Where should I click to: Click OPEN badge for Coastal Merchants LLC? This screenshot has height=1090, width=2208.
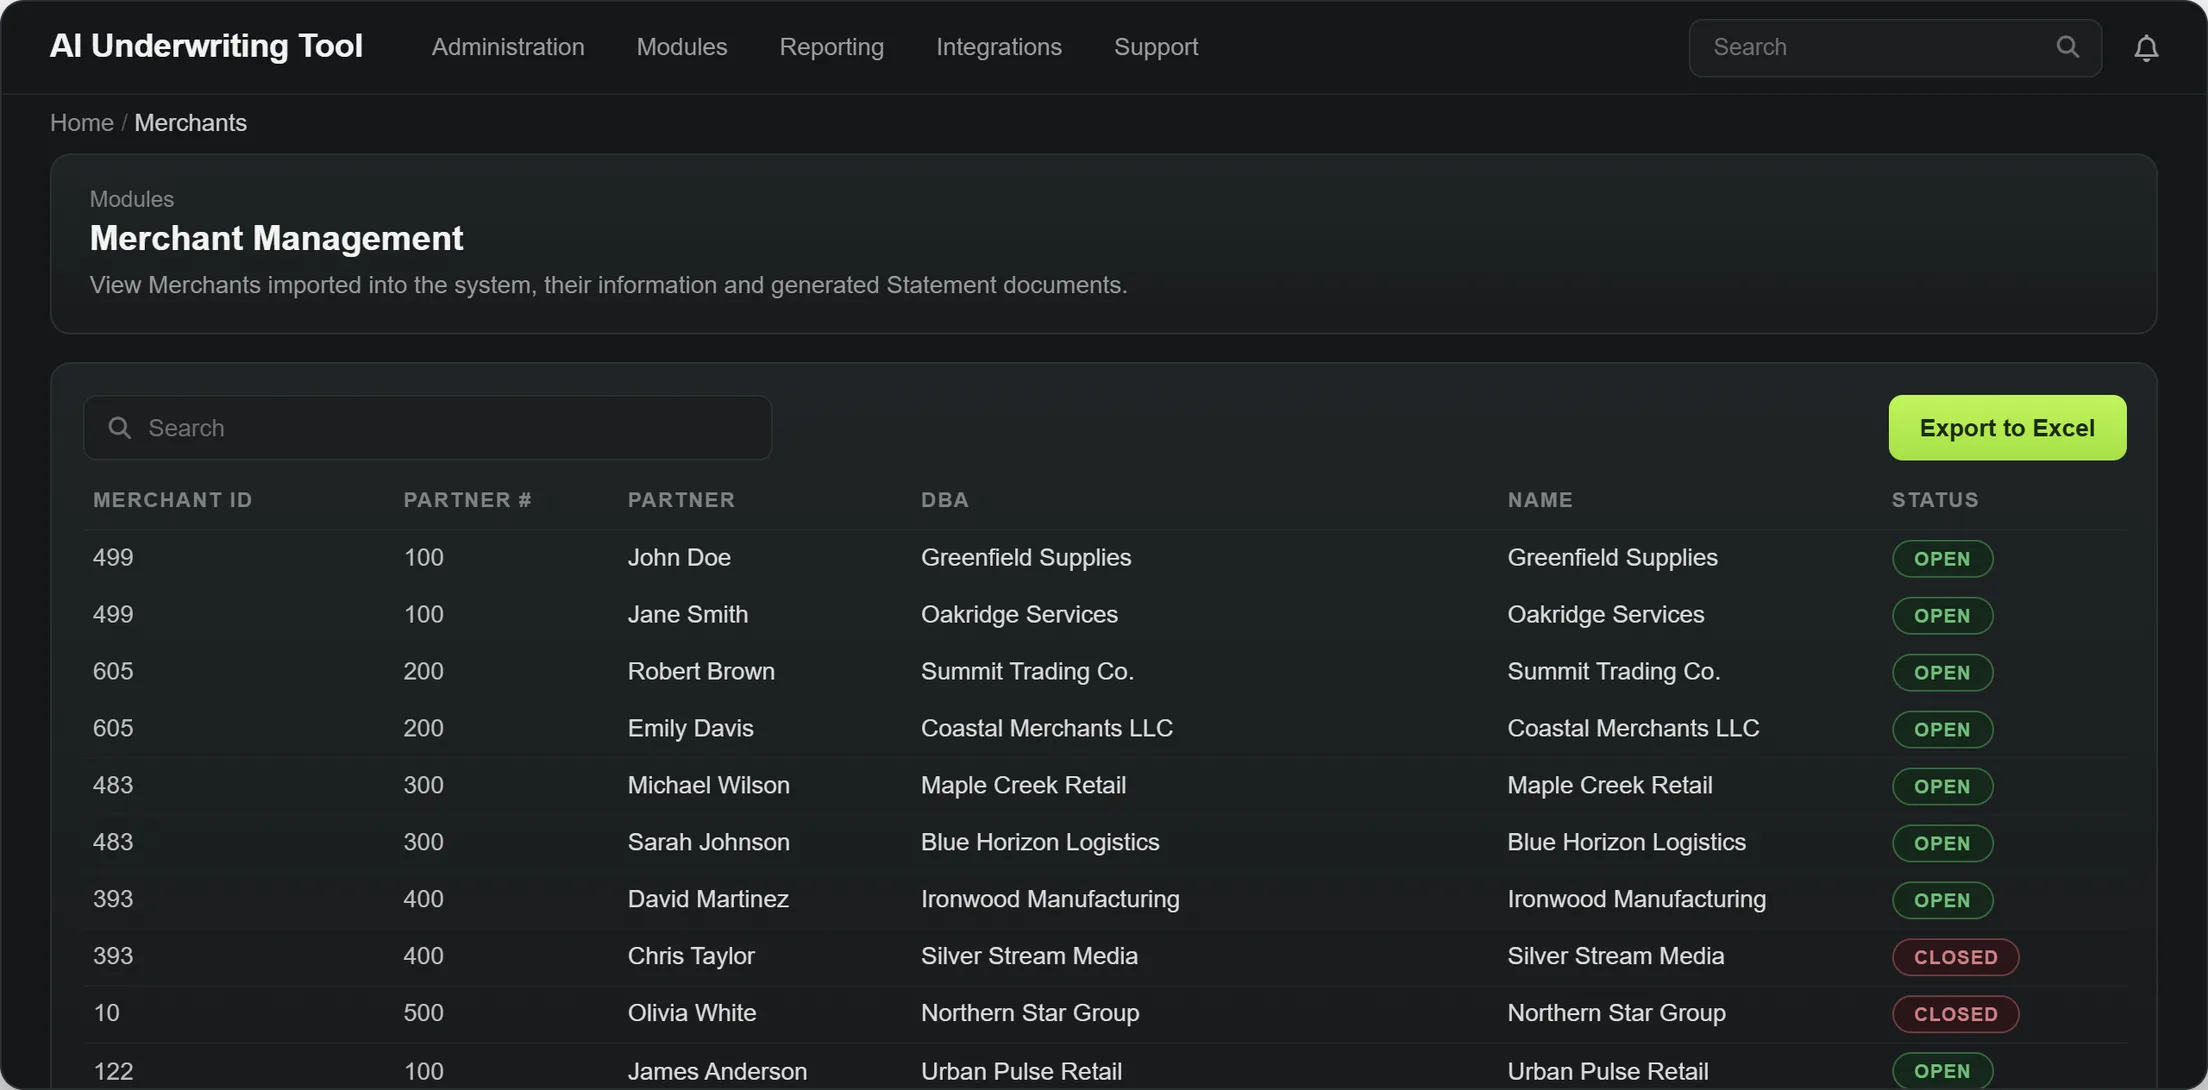click(1942, 730)
